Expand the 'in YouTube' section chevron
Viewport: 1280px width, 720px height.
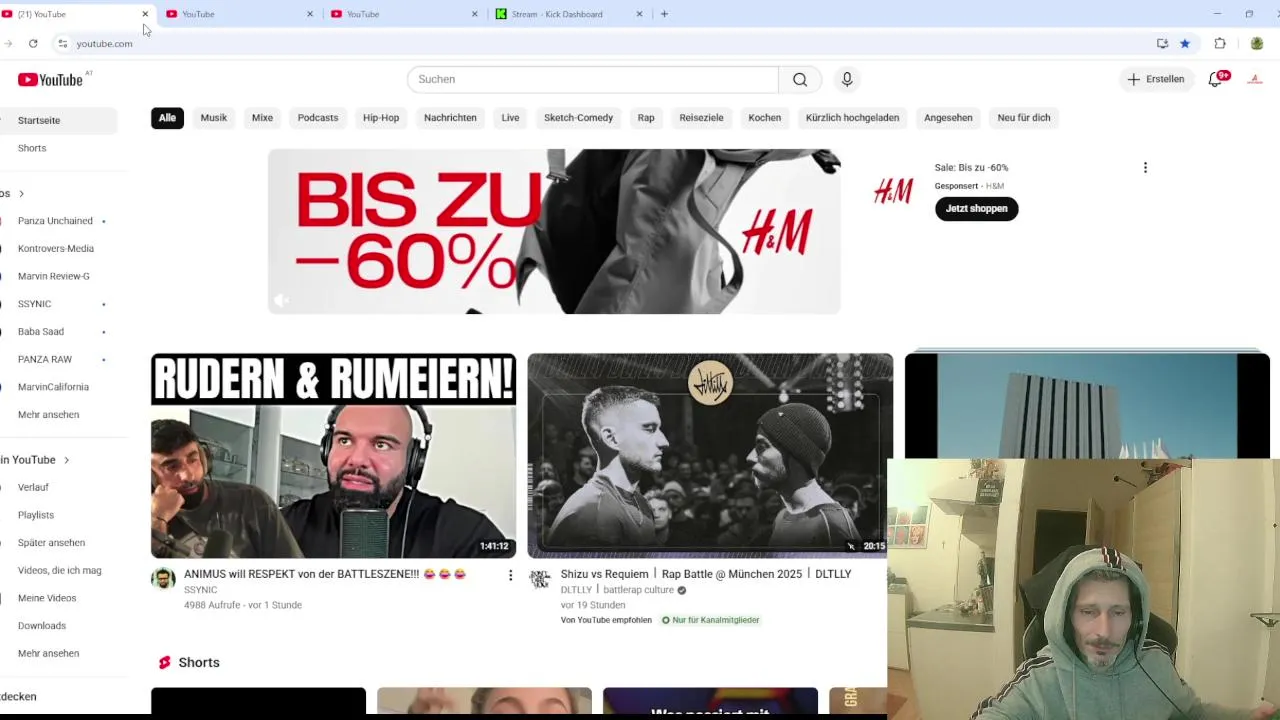(x=66, y=460)
